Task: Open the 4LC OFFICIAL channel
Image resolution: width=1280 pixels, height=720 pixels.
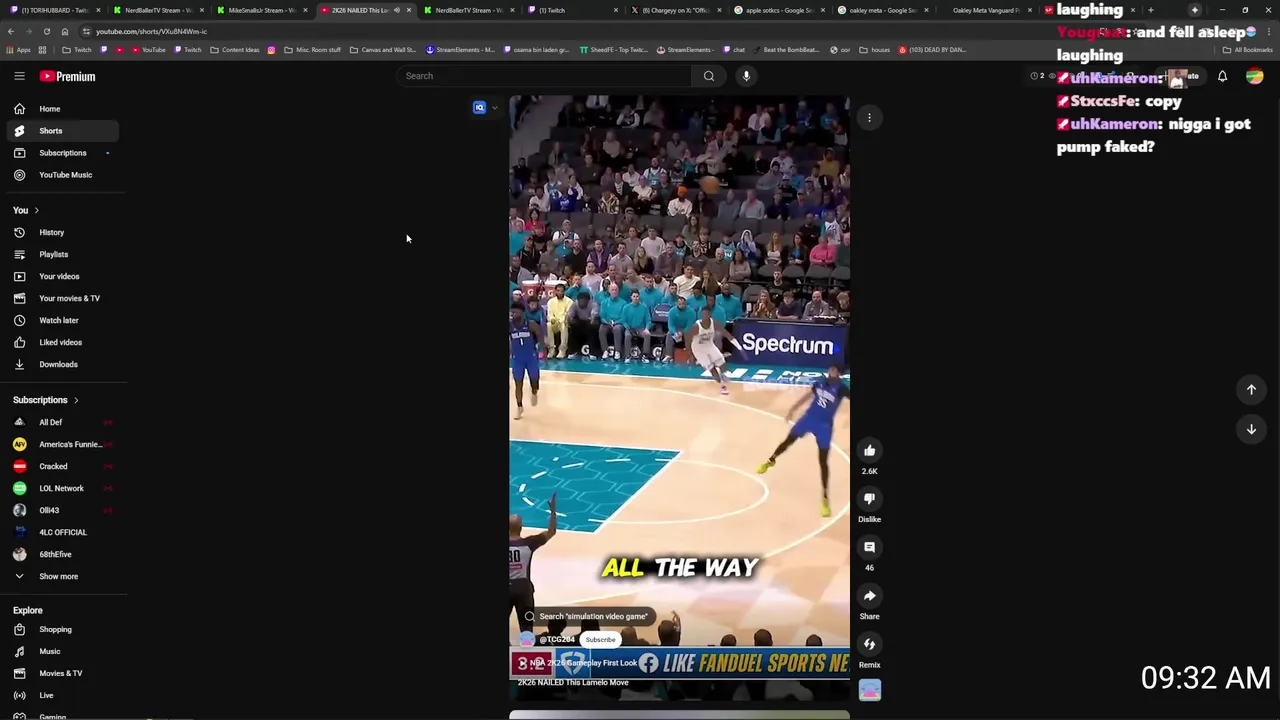Action: coord(63,532)
